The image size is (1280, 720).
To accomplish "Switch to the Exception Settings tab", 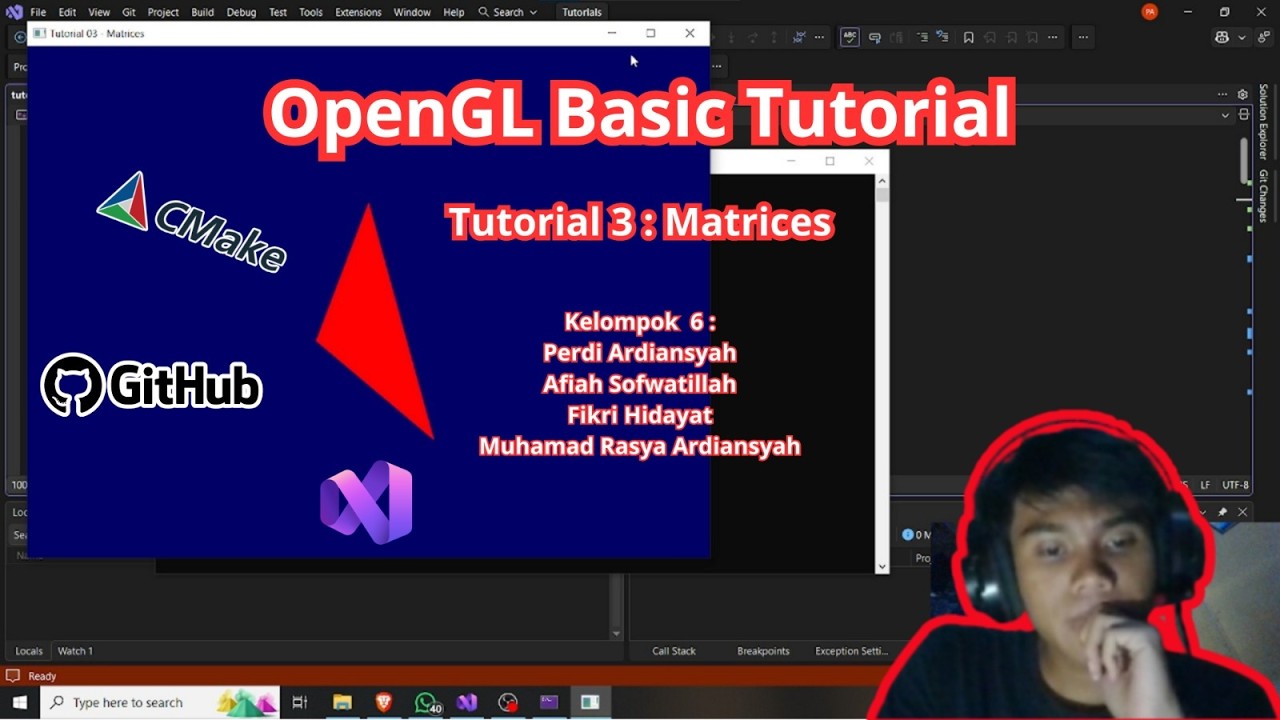I will tap(851, 651).
